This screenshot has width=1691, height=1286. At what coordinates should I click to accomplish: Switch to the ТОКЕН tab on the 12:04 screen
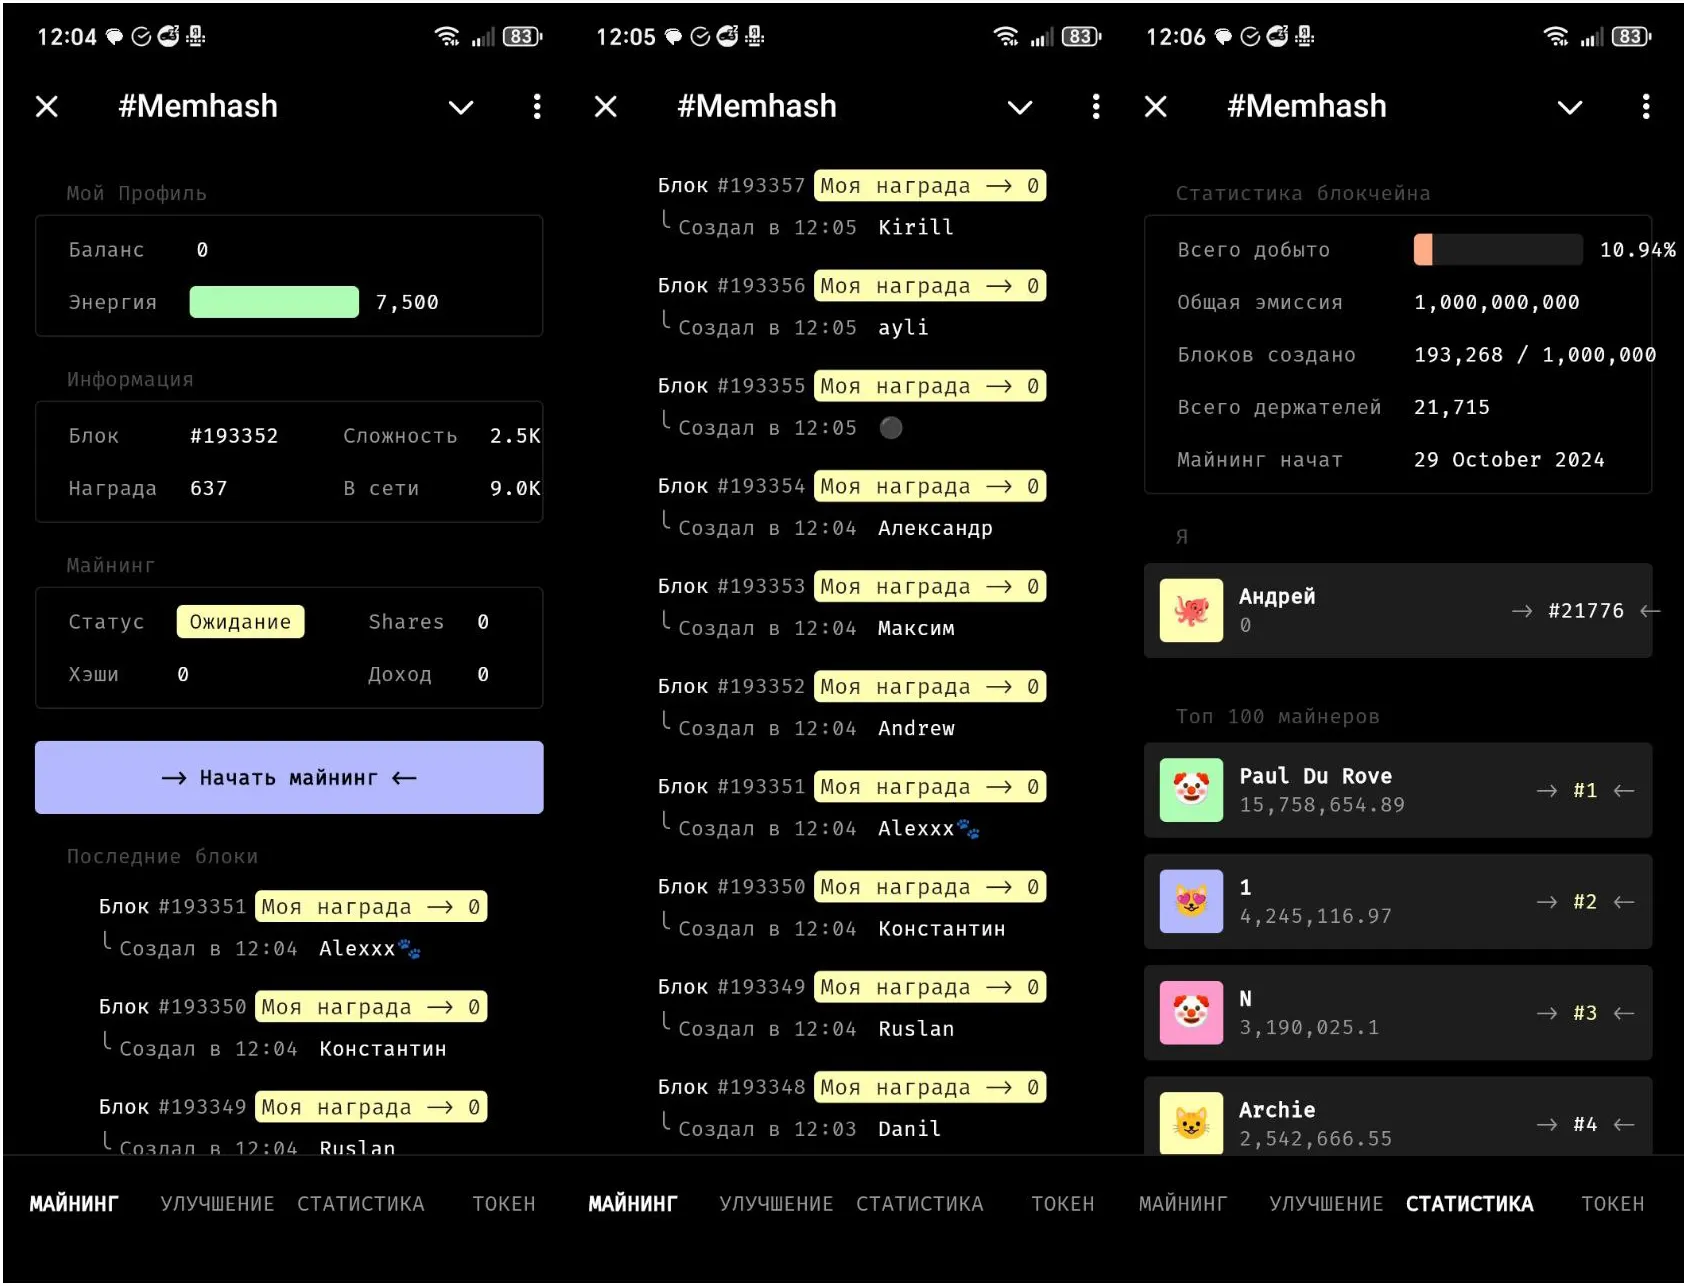click(x=504, y=1204)
